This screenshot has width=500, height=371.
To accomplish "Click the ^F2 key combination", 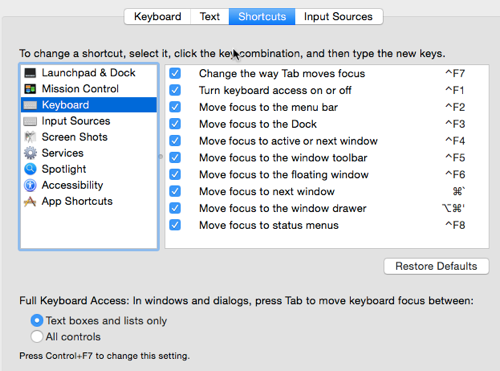I will point(455,107).
